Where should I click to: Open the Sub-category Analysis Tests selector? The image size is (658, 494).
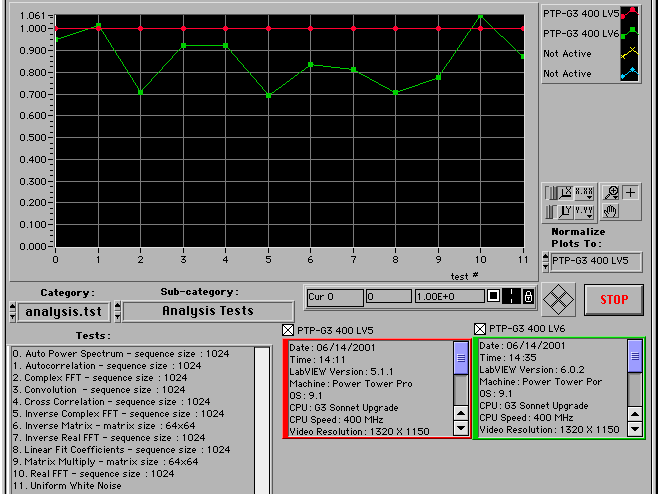pyautogui.click(x=208, y=311)
